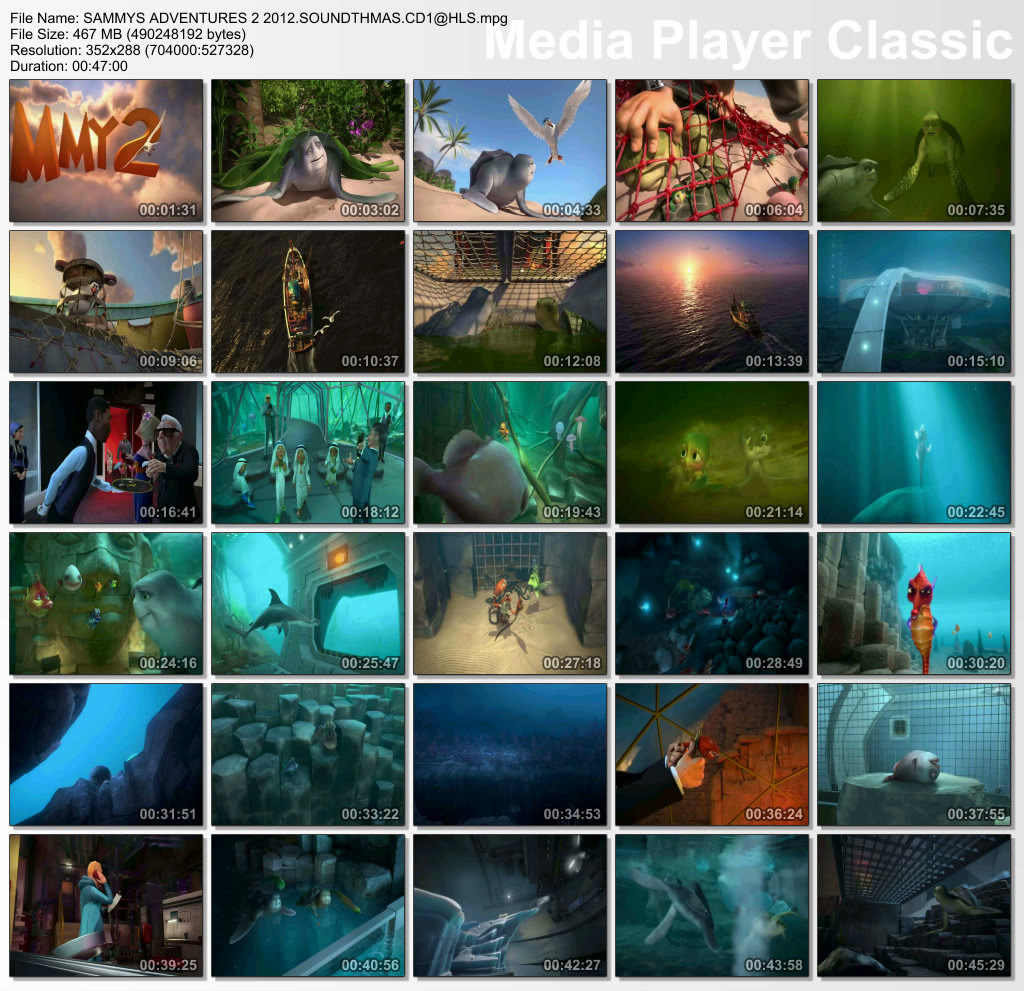Open the seagull frame at 00:04:33
This screenshot has height=991, width=1024.
coord(510,150)
